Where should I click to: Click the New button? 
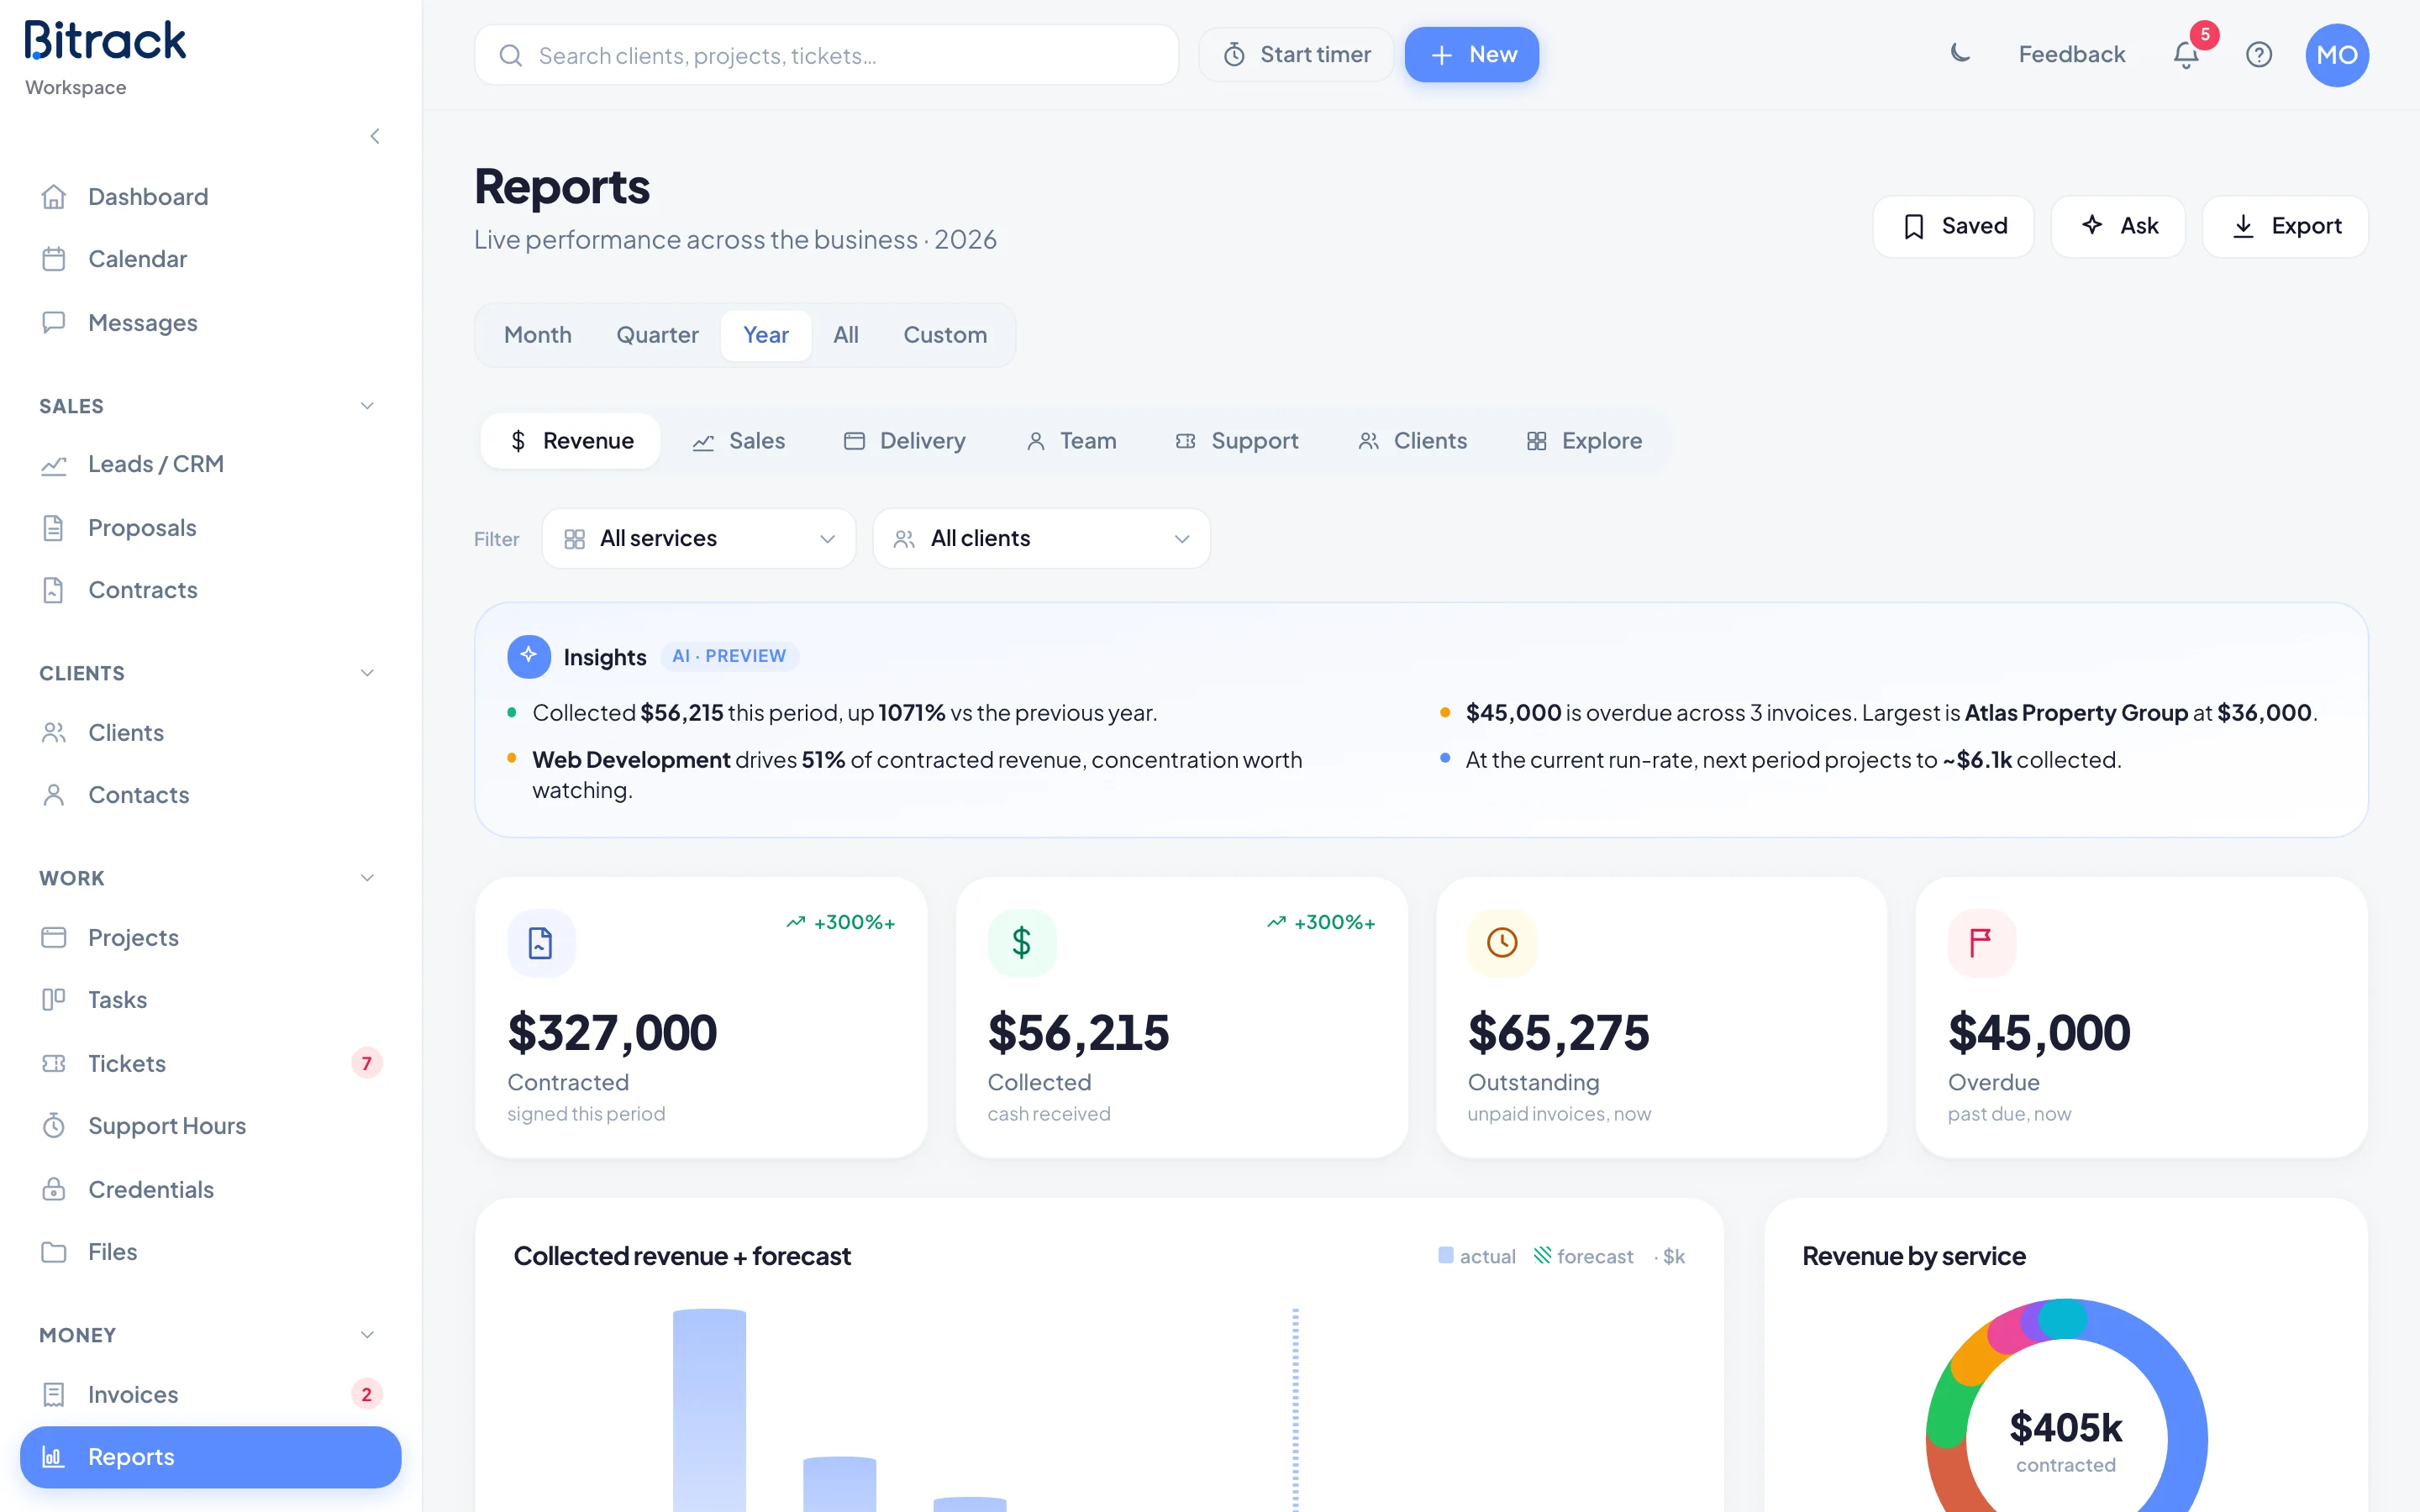(x=1472, y=55)
